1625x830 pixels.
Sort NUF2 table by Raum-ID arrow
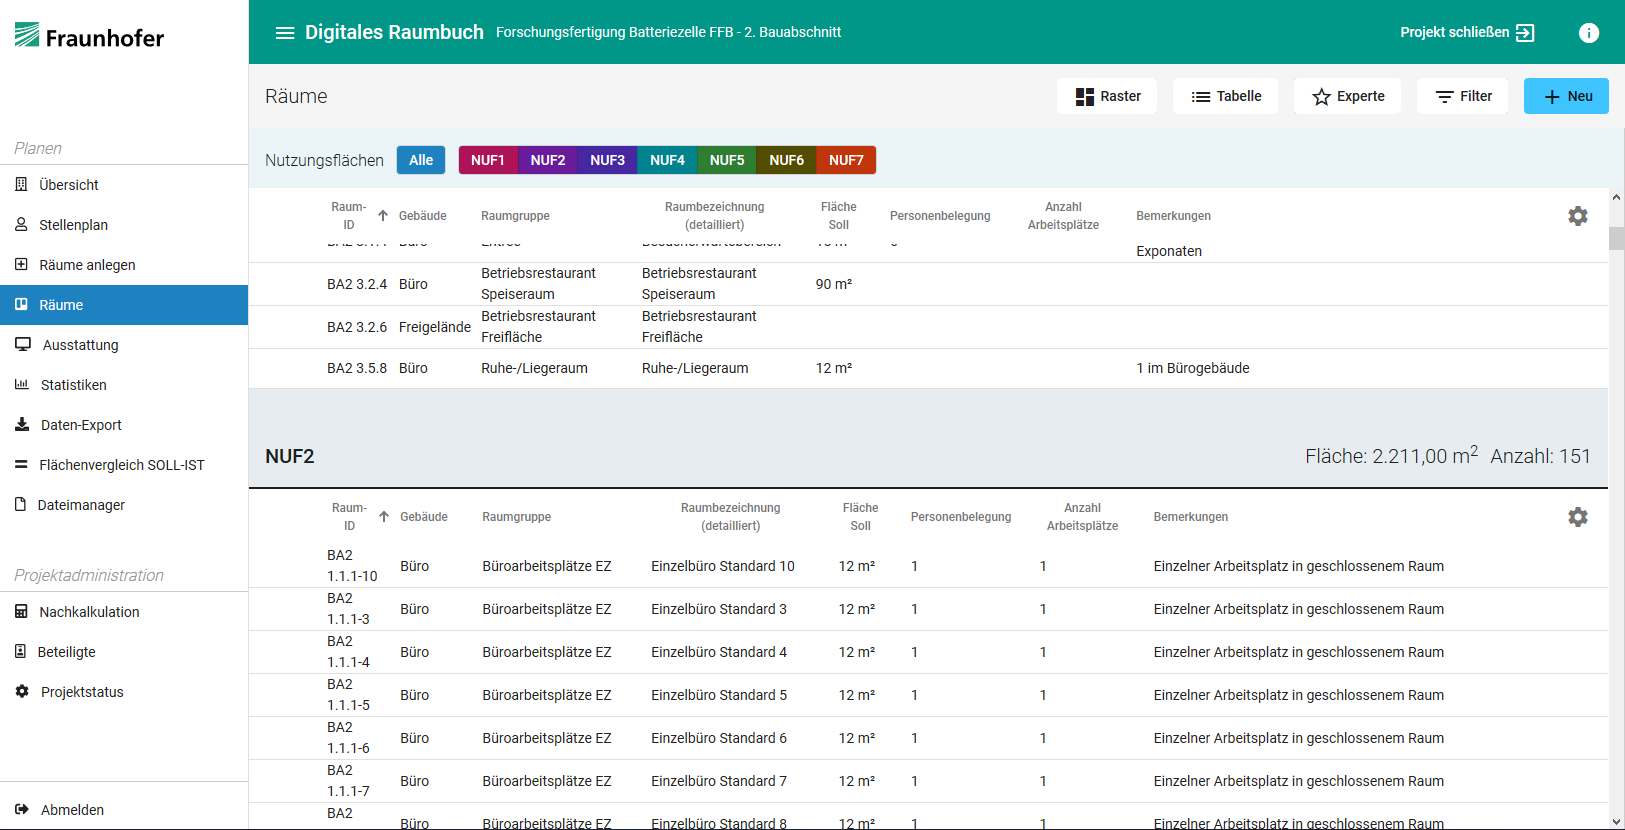click(384, 517)
